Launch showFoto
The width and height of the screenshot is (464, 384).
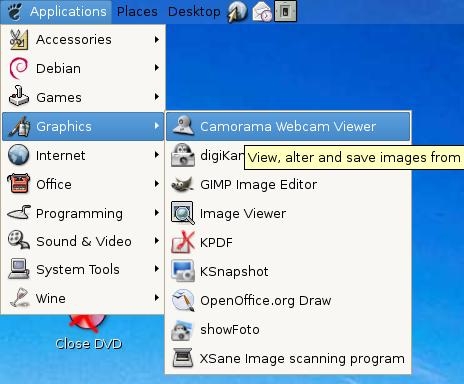230,329
